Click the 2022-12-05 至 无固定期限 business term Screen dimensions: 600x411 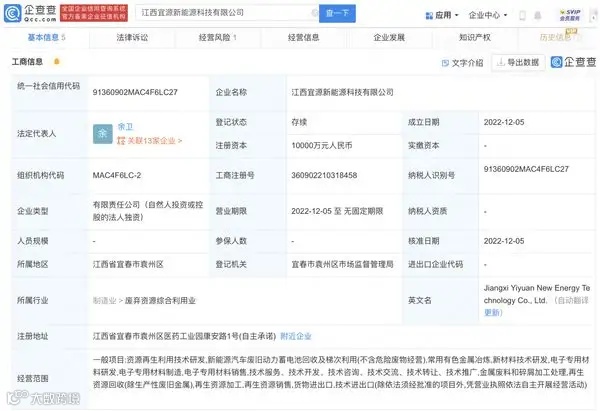[337, 211]
